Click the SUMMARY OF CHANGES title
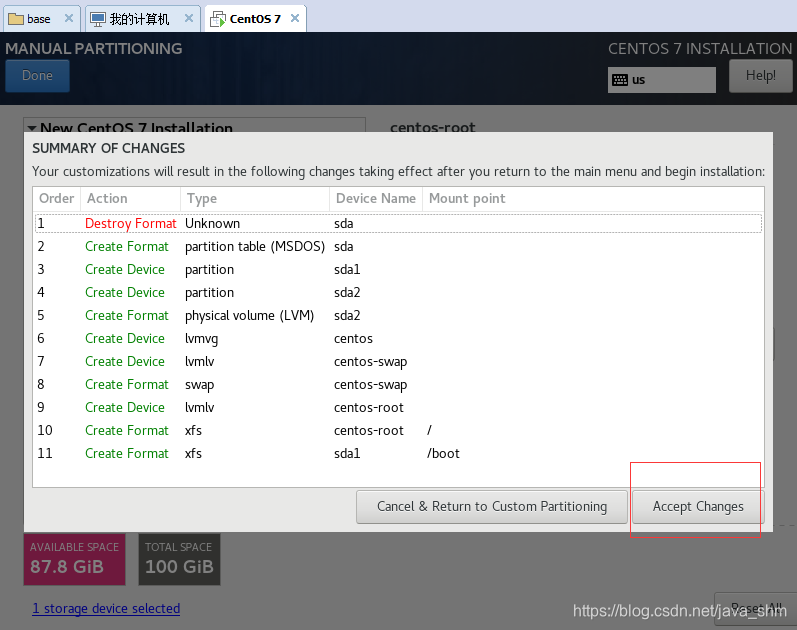Image resolution: width=797 pixels, height=630 pixels. point(108,148)
